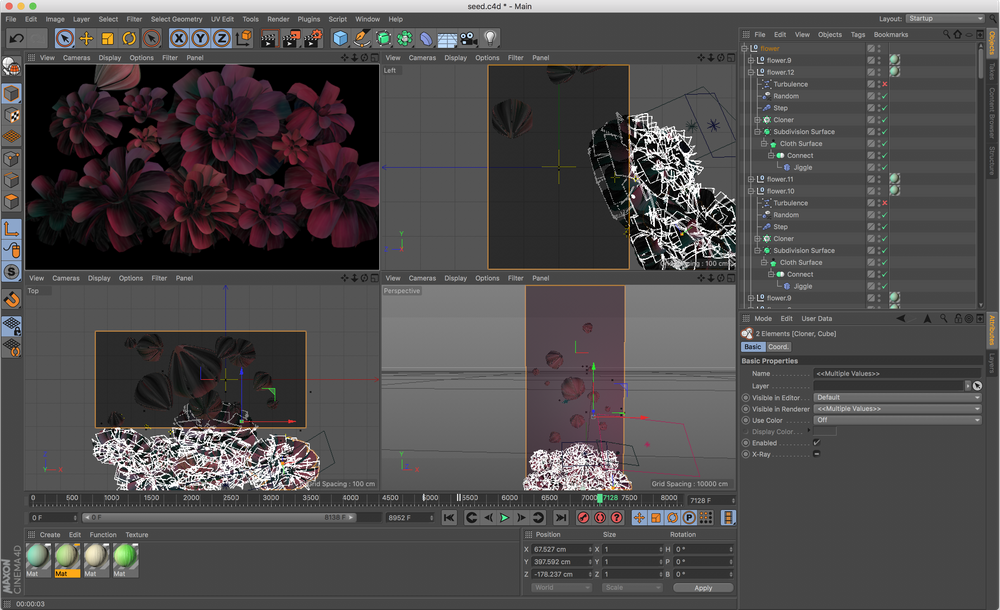1000x610 pixels.
Task: Open Edit Render Settings gear clapboard
Action: point(312,38)
